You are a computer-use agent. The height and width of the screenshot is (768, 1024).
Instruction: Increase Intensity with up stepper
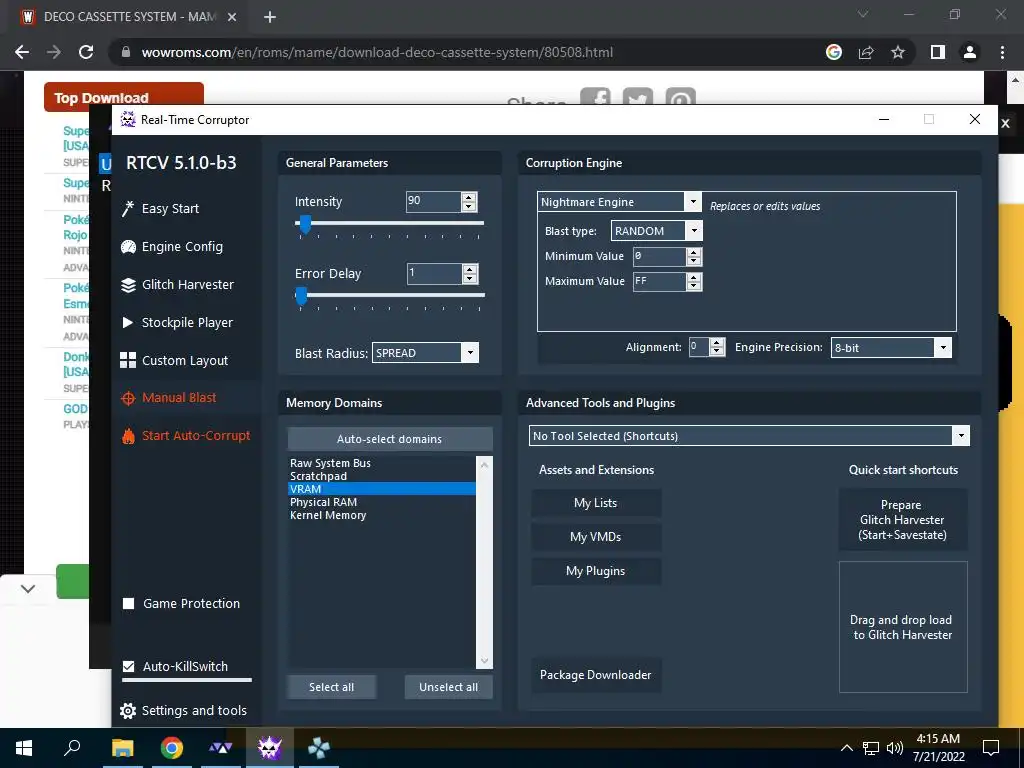(x=468, y=197)
